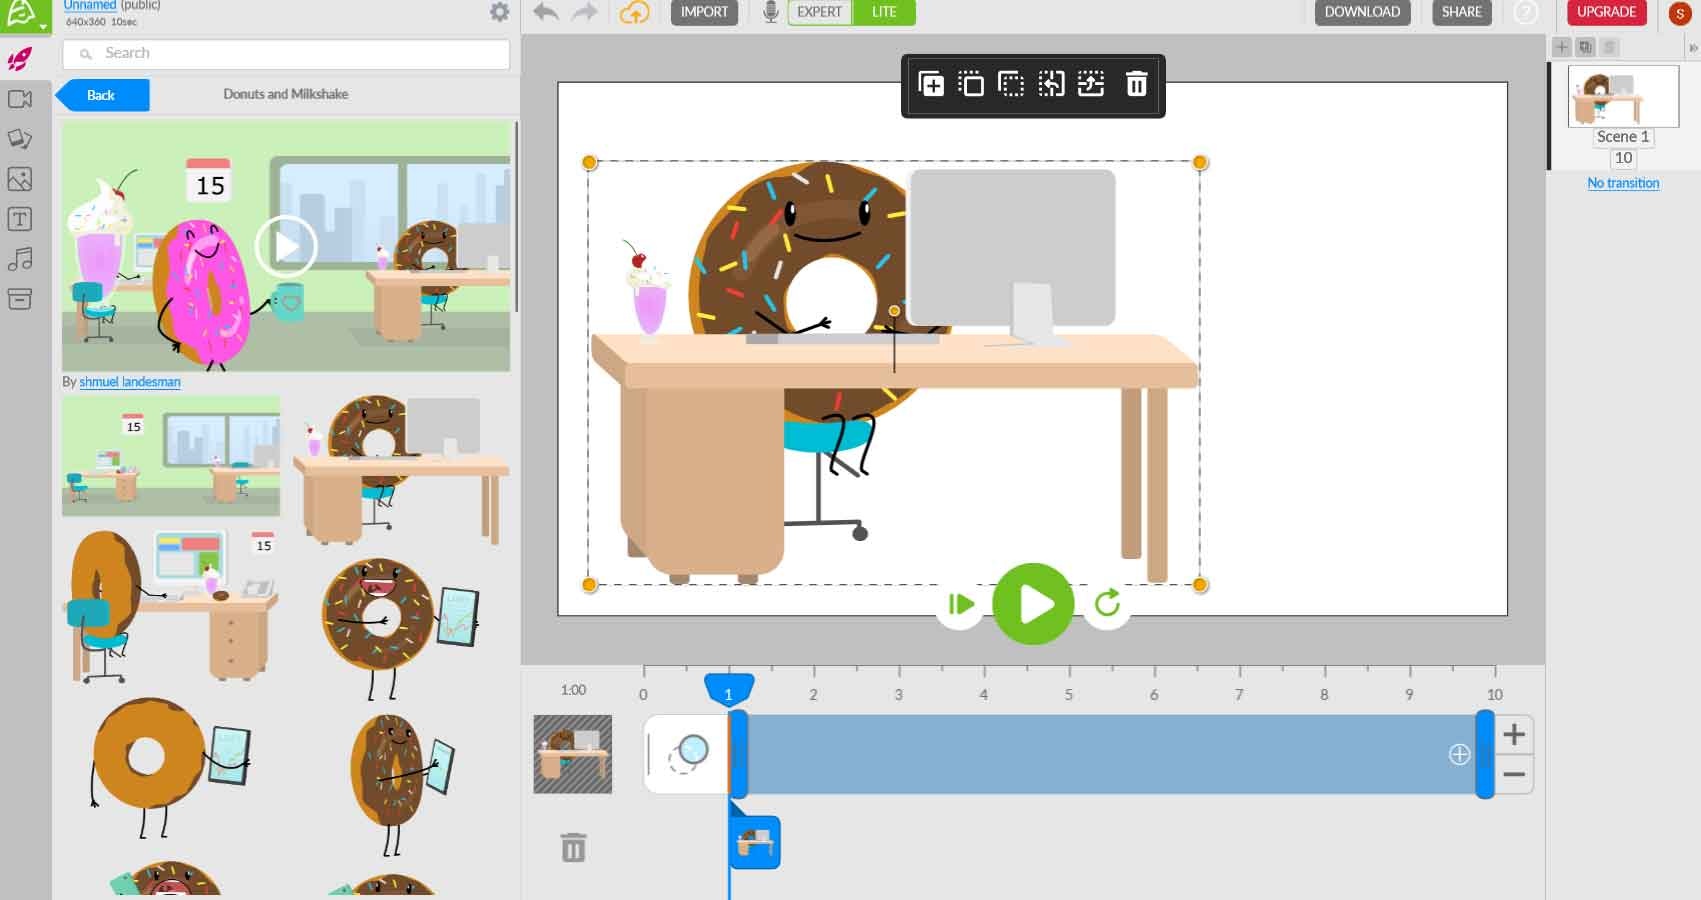Screen dimensions: 1701x900
Task: Replay the scene with the refresh button
Action: click(1107, 604)
